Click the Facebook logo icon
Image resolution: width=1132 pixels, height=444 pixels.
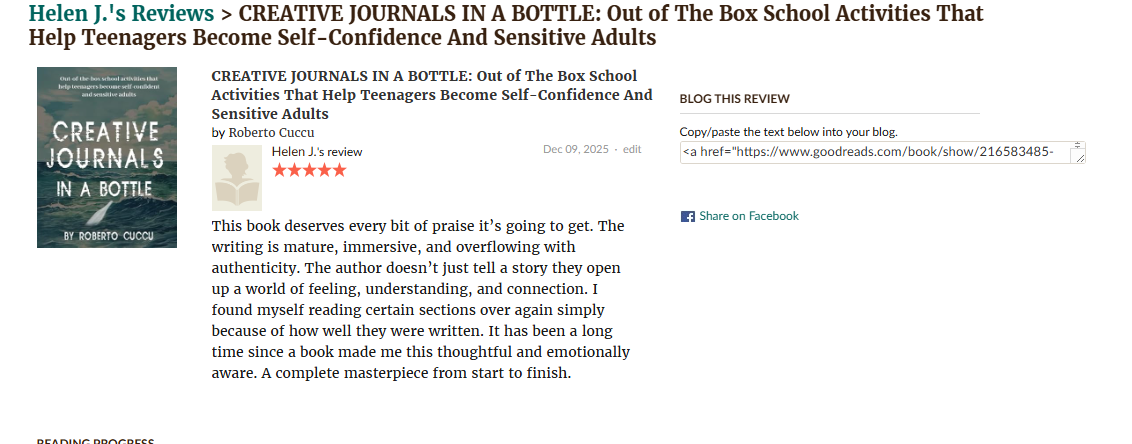687,216
